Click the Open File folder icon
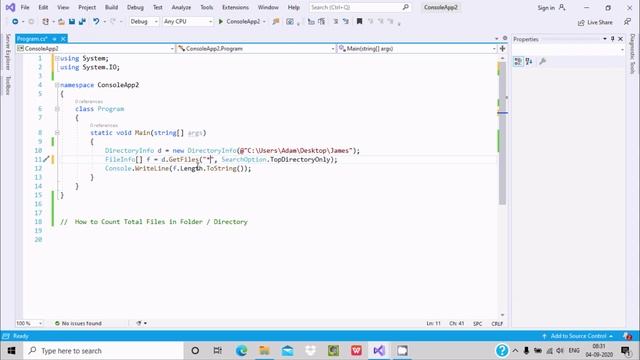Screen dimensions: 640x360 click(x=61, y=22)
